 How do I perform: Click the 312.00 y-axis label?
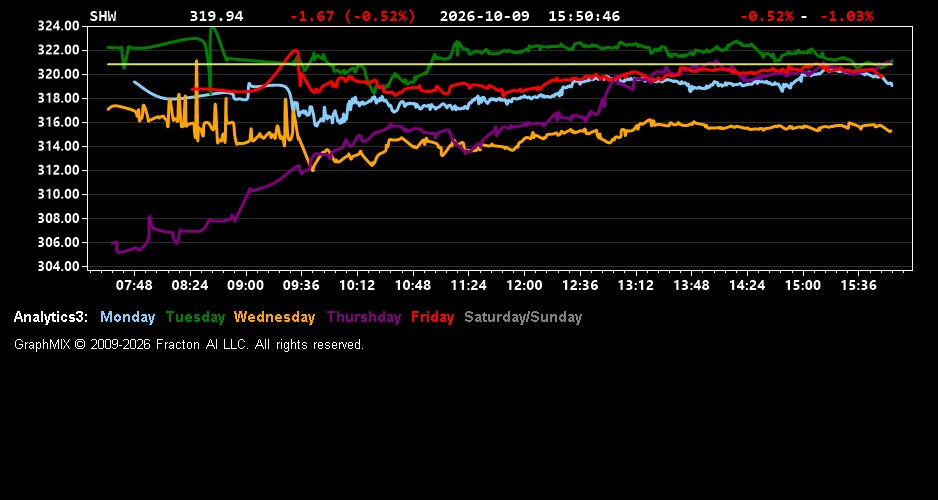pos(58,170)
